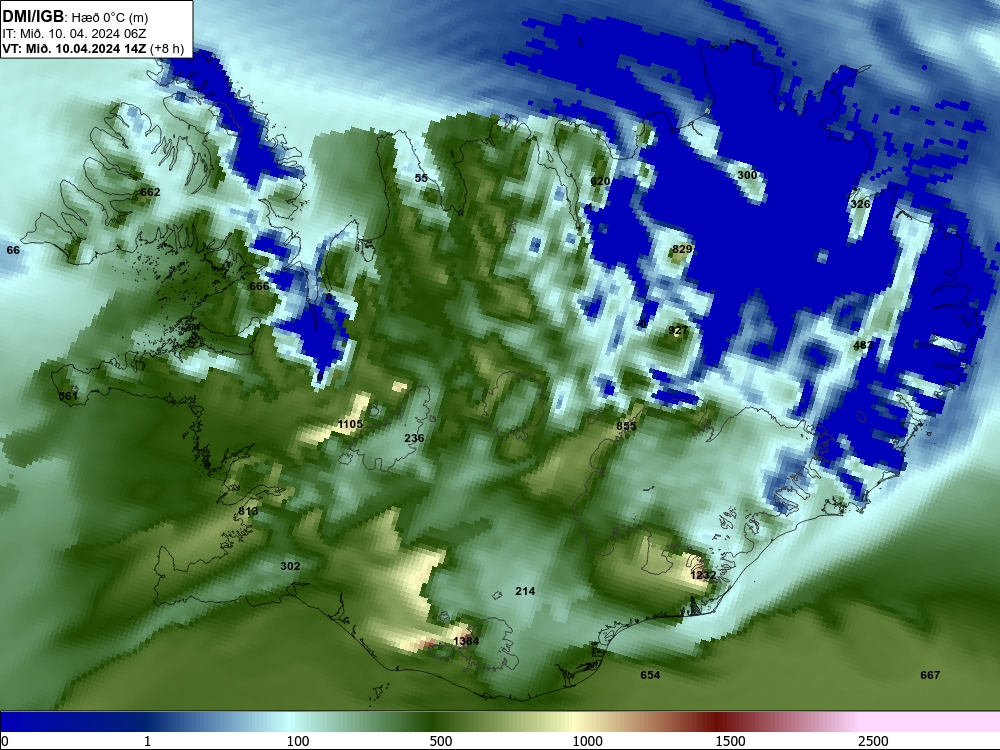Click map value 829

pos(682,249)
